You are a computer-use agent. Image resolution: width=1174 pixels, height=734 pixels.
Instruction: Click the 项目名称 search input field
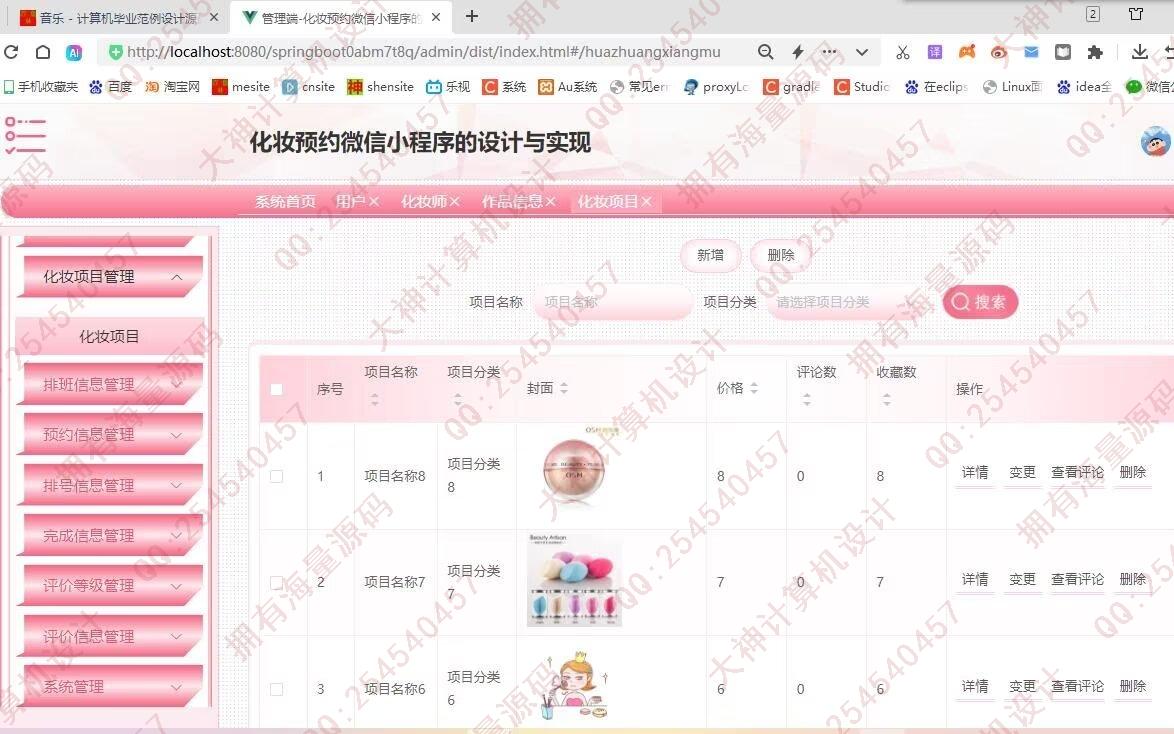click(x=612, y=302)
